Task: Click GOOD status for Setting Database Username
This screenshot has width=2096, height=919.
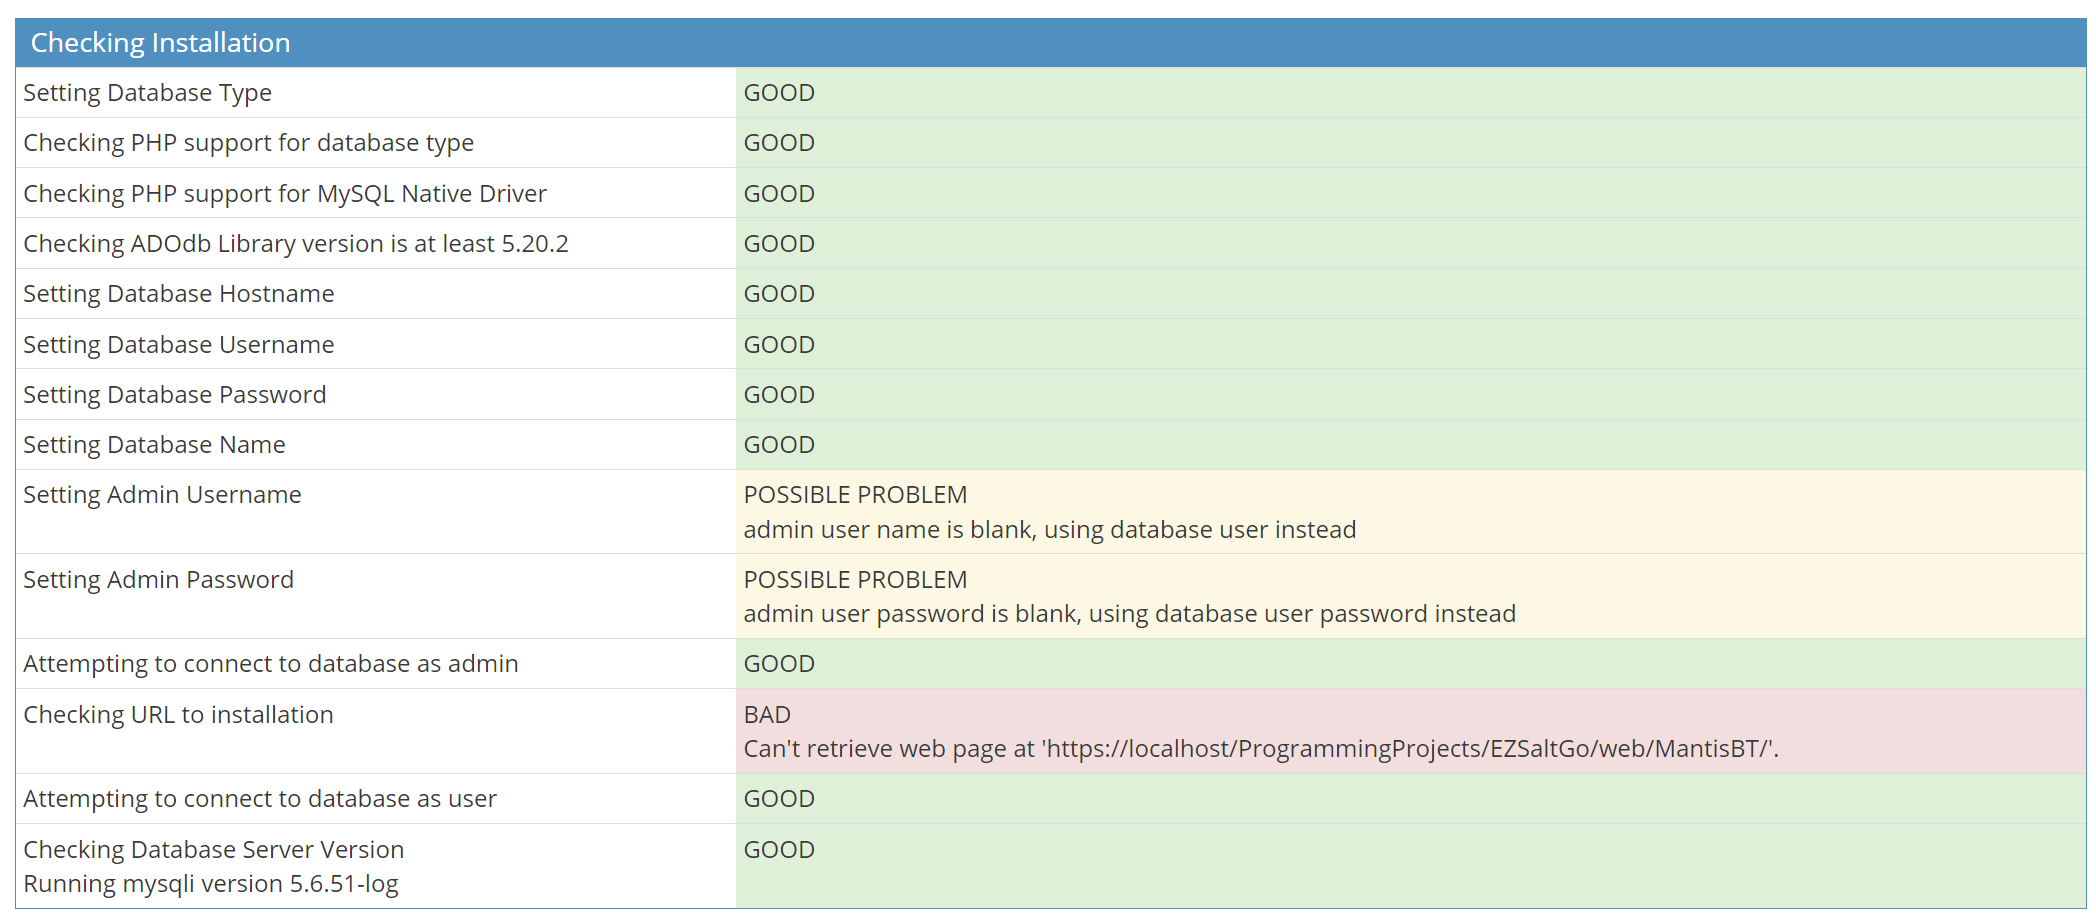Action: pos(779,345)
